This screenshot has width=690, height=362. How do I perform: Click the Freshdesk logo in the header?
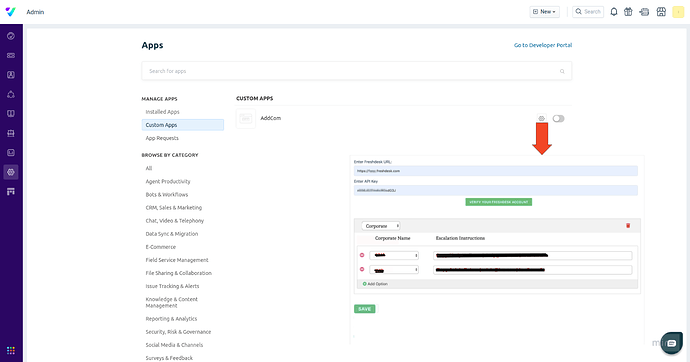click(x=11, y=12)
